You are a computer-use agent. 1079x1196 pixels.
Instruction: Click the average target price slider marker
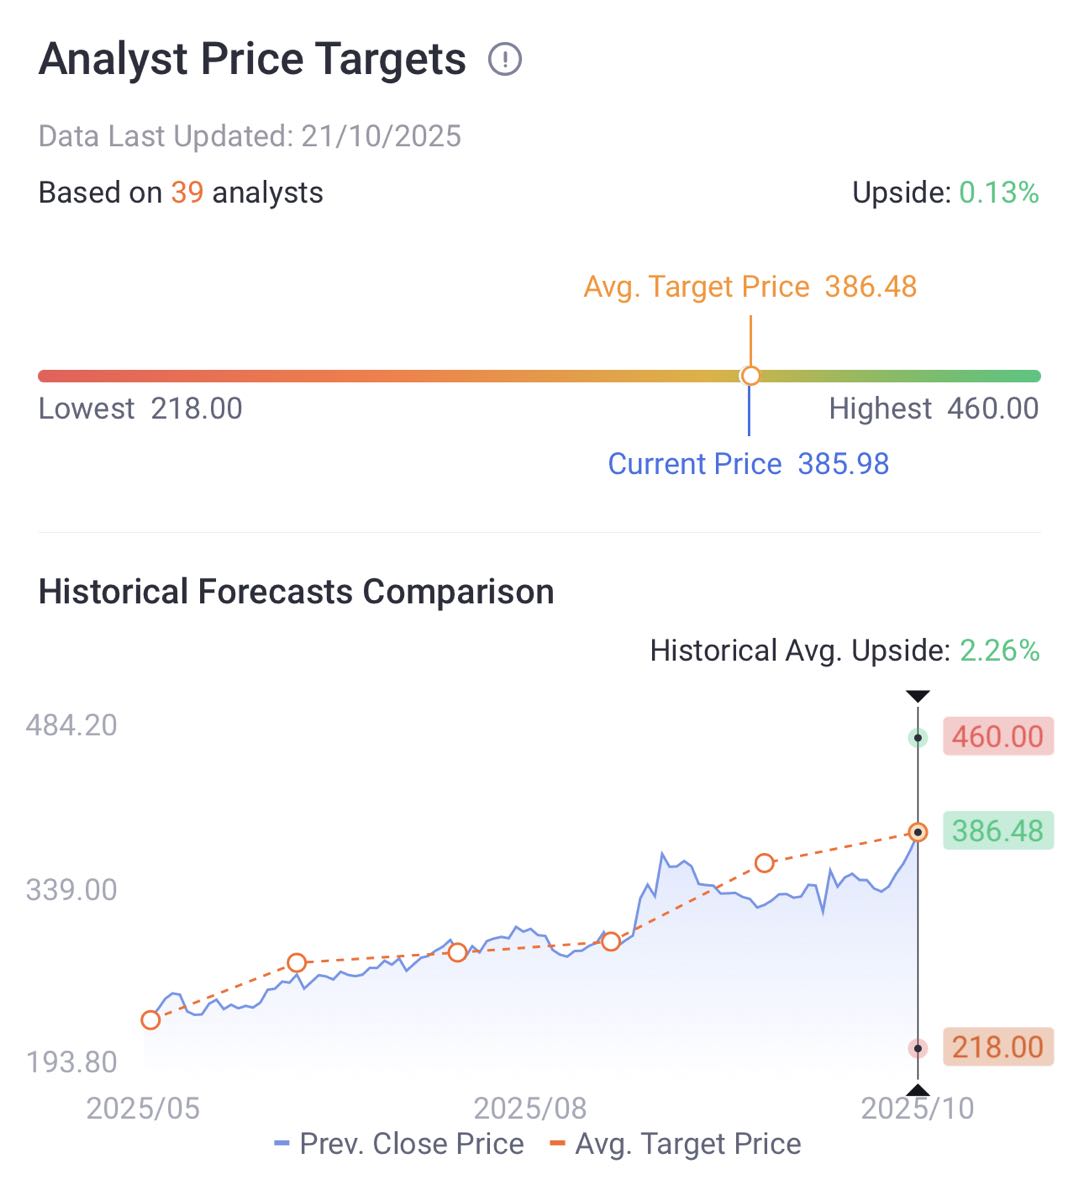coord(750,376)
